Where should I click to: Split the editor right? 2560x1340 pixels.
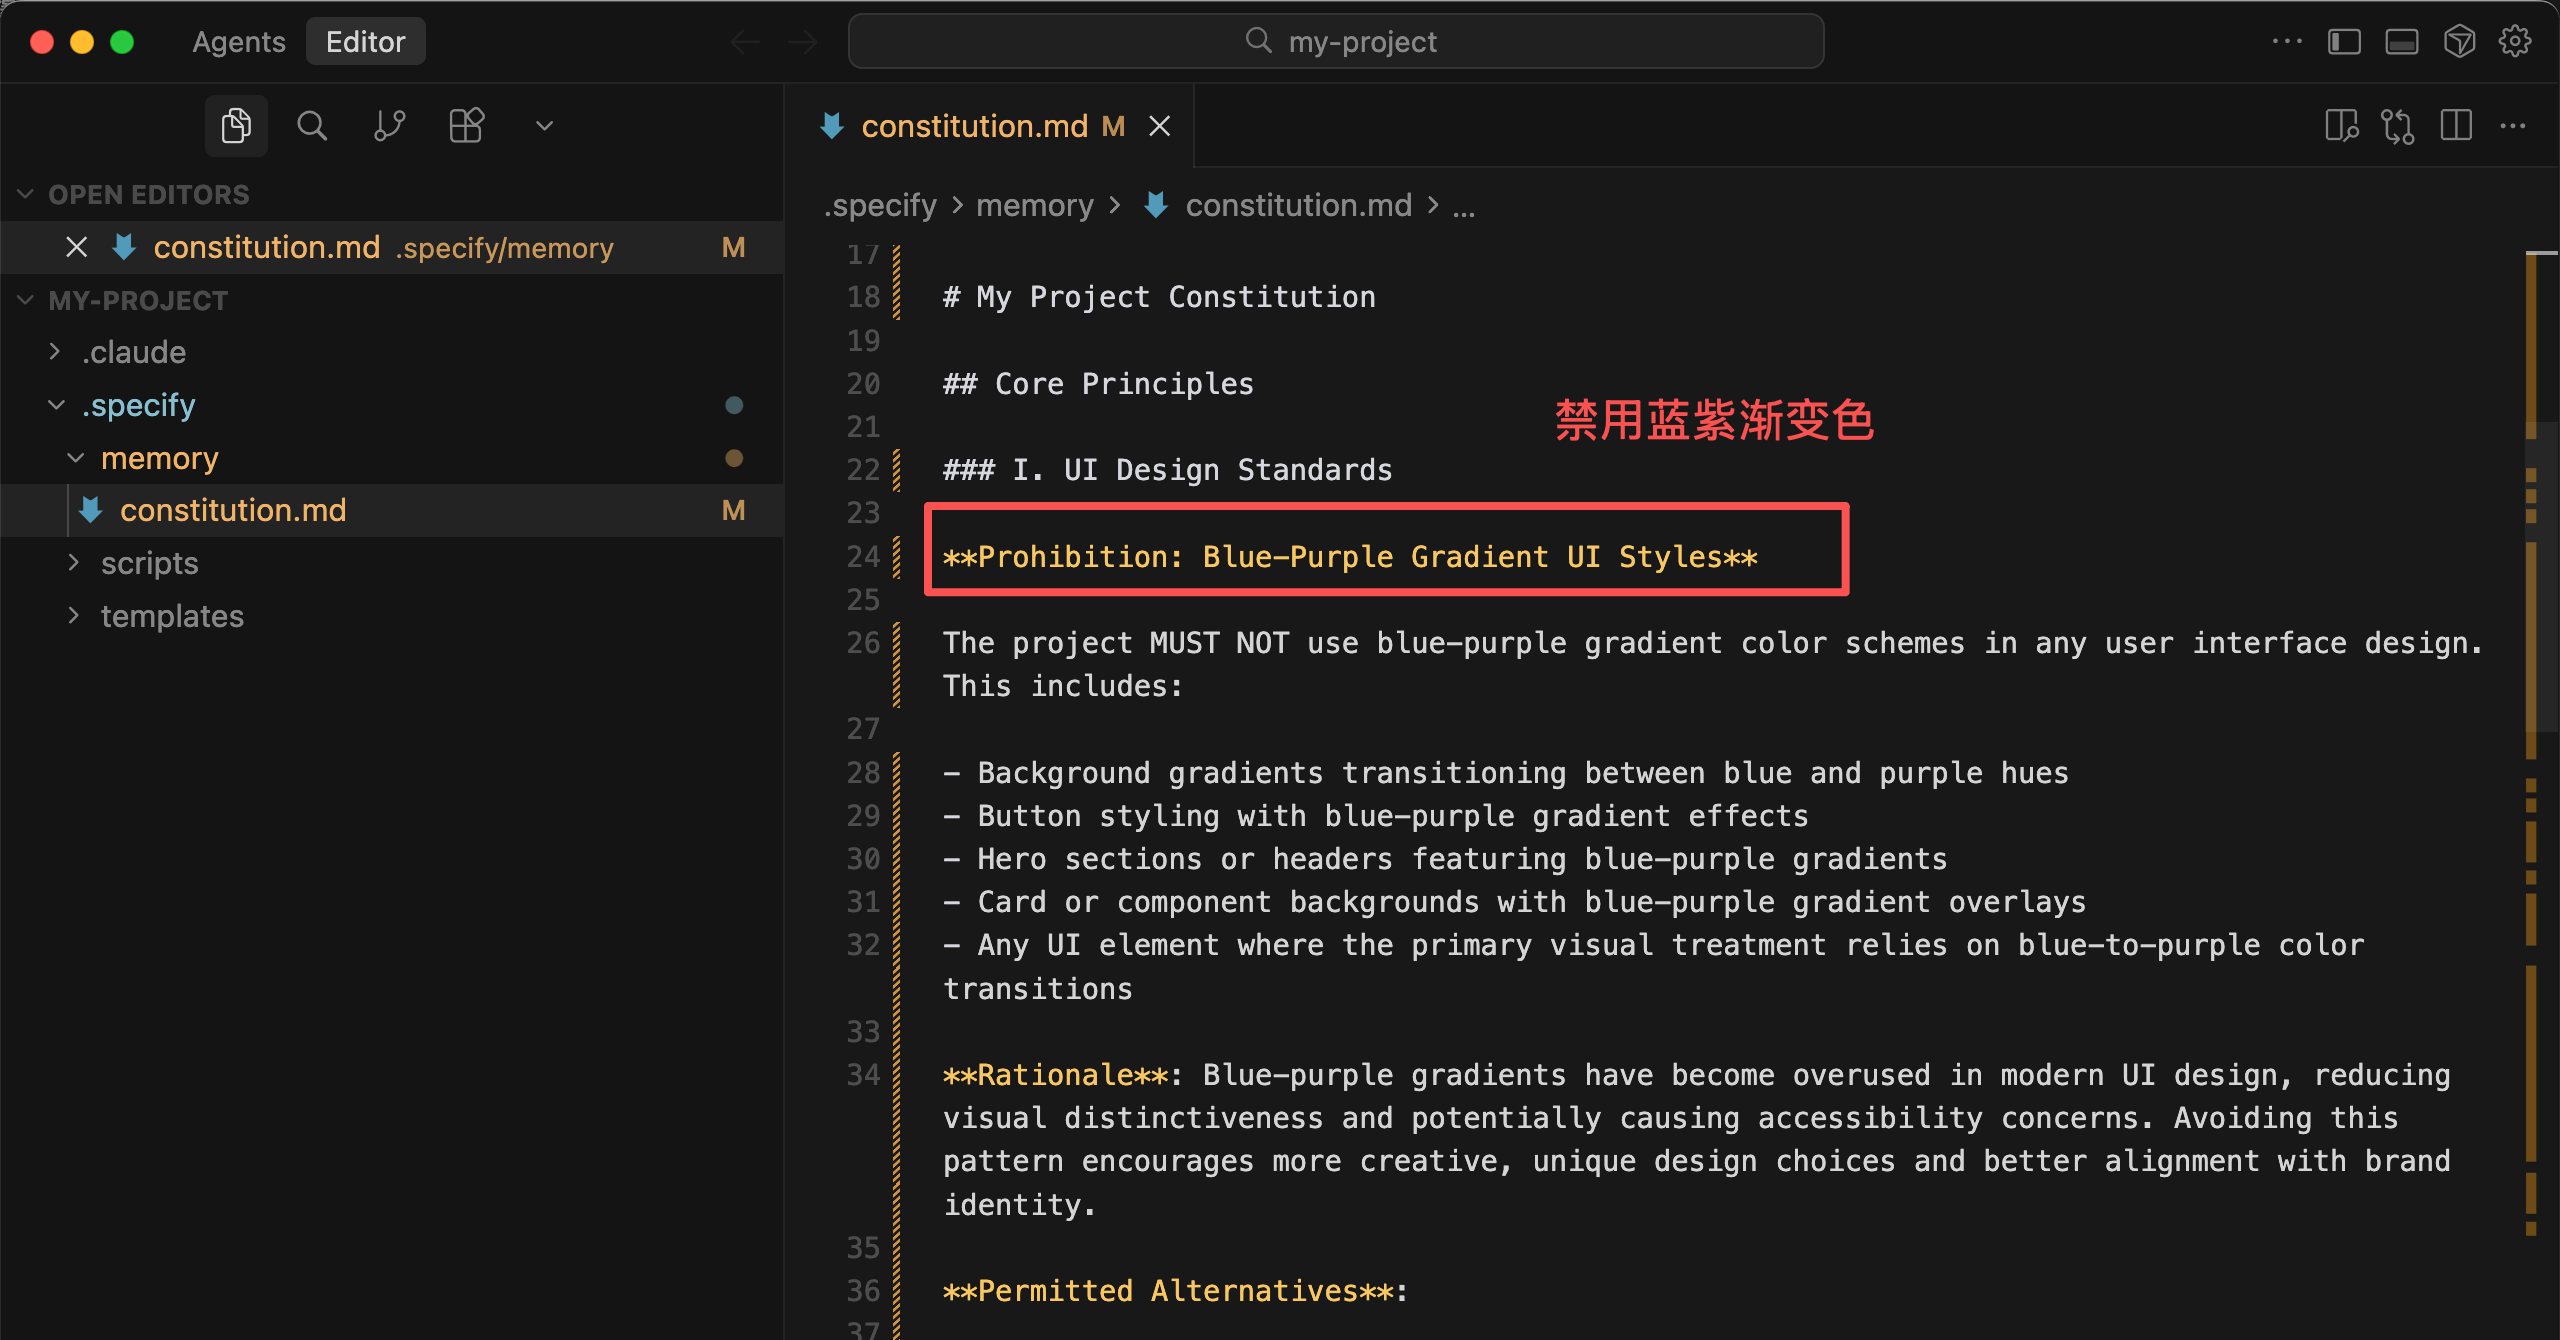pyautogui.click(x=2456, y=126)
